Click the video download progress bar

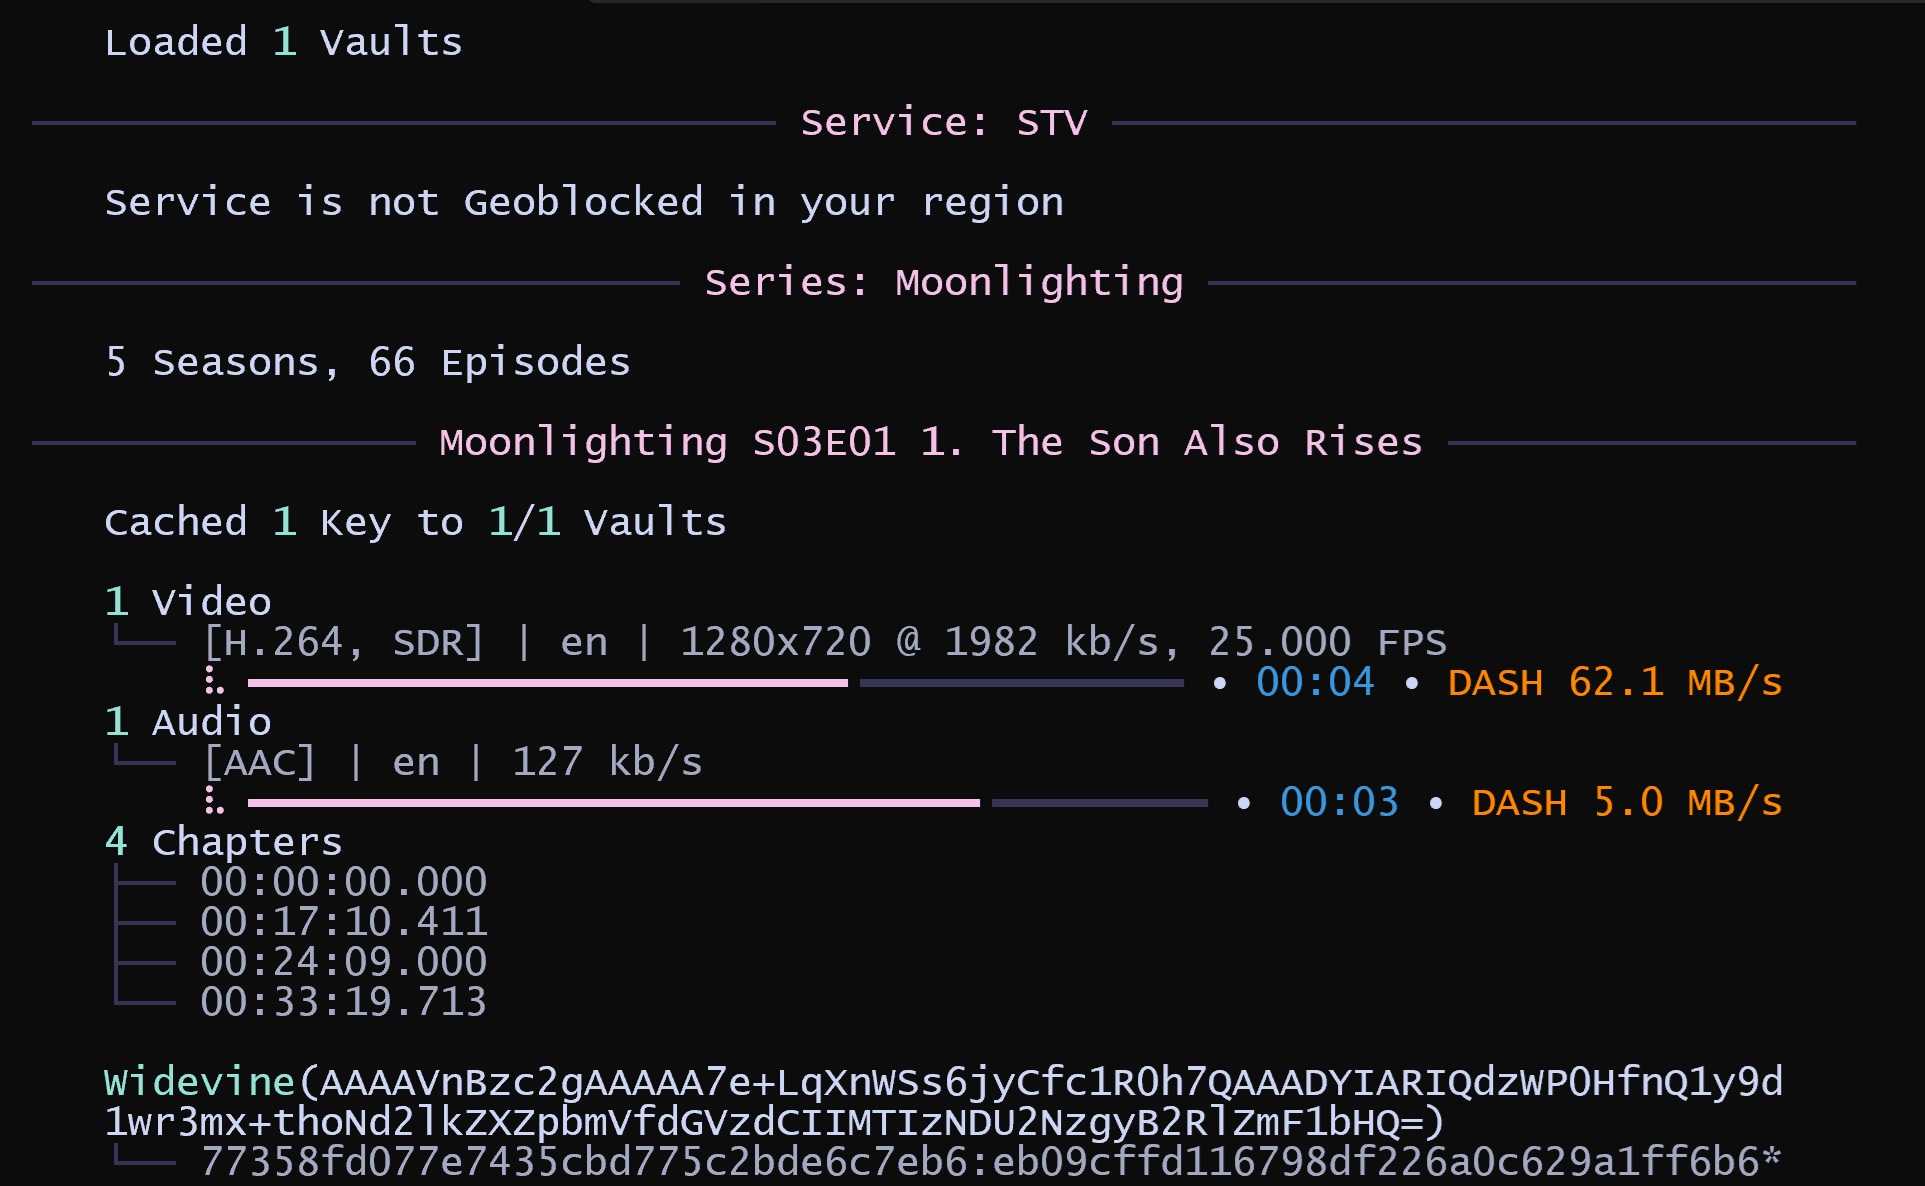[x=715, y=683]
